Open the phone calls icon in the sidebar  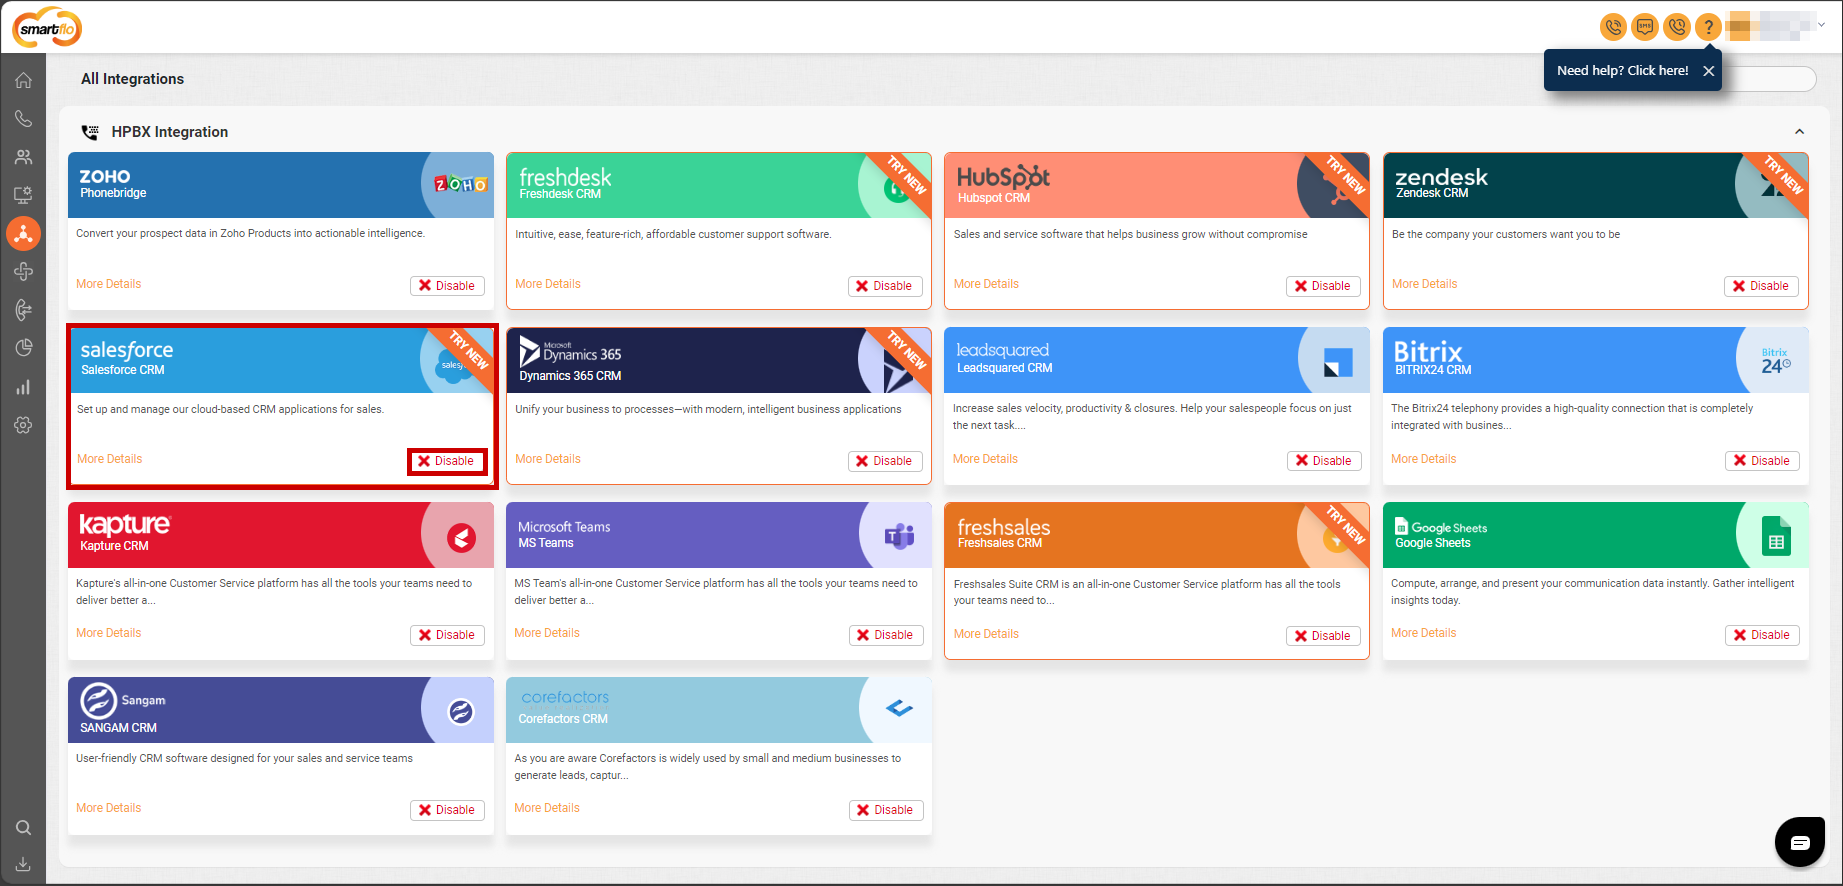pyautogui.click(x=23, y=119)
